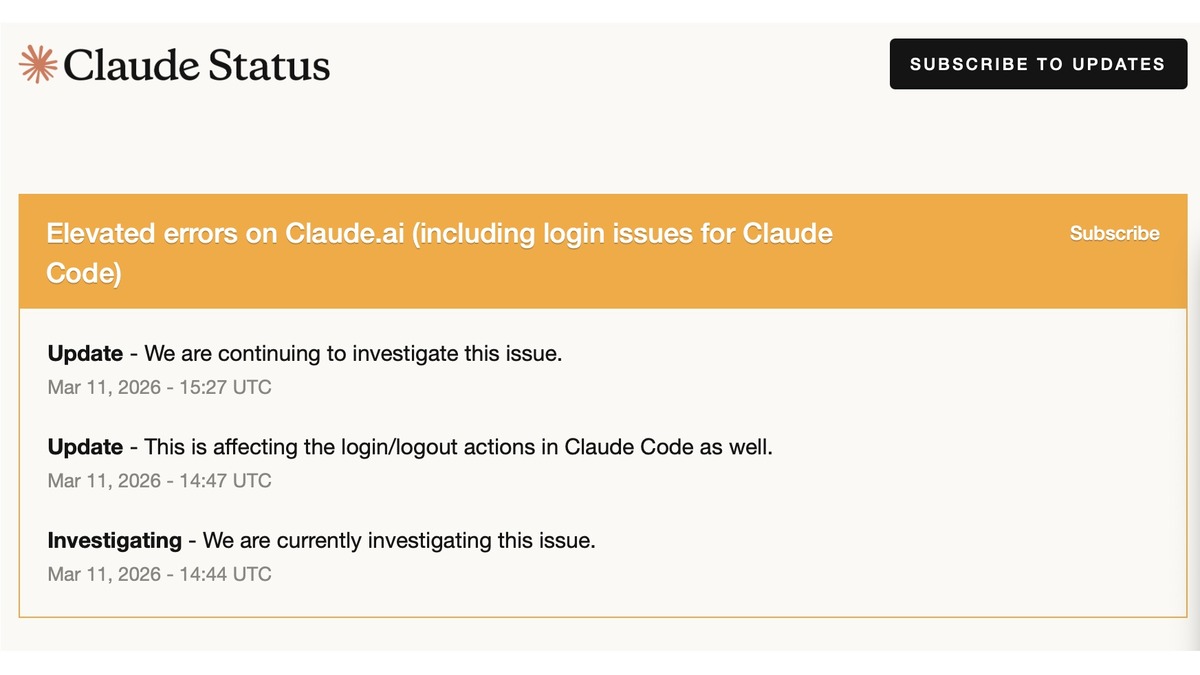The height and width of the screenshot is (675, 1200).
Task: Click the Update mentioning Claude Code login/logout actions
Action: [410, 447]
